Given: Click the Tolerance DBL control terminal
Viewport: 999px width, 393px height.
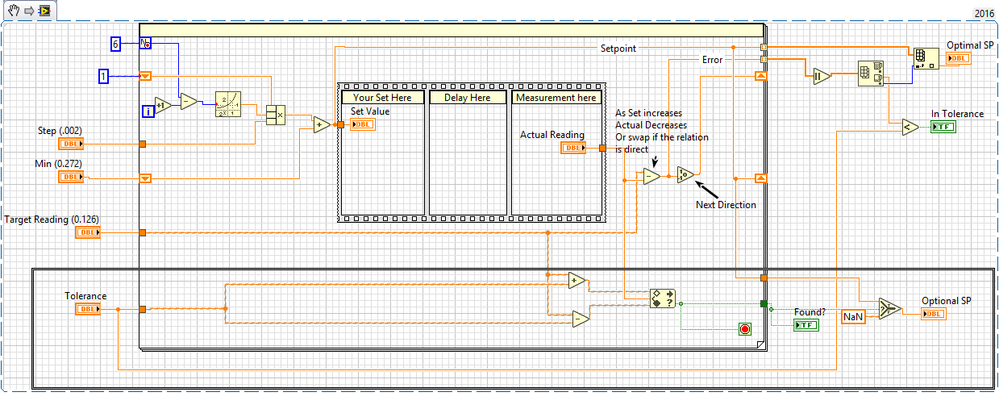Looking at the screenshot, I should [x=87, y=309].
